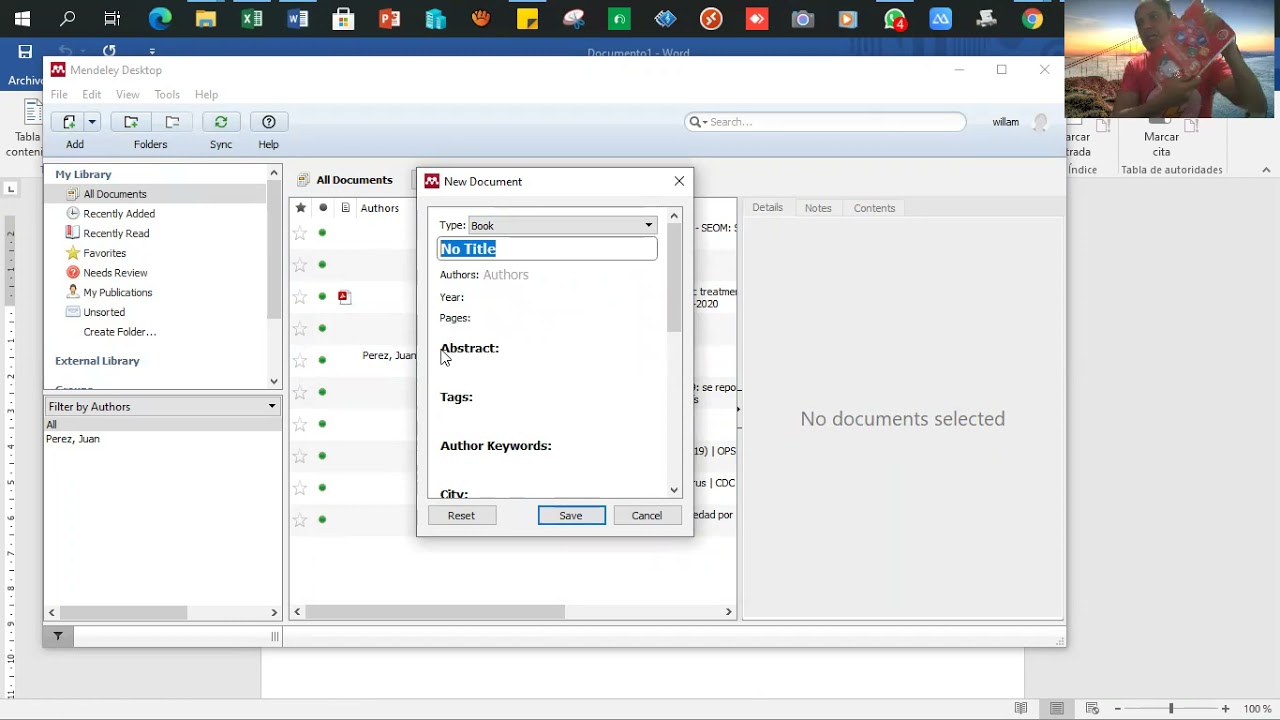Screen dimensions: 1280x720
Task: Open the Add button dropdown arrow
Action: 92,122
